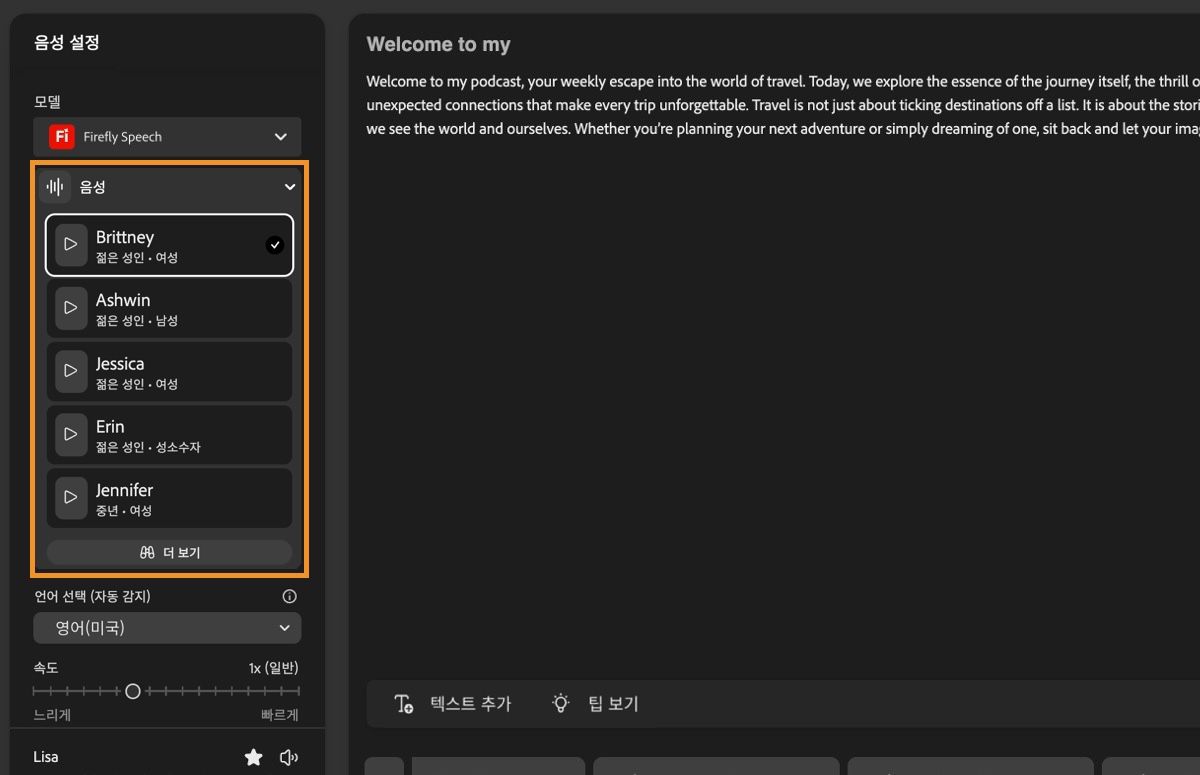1200x775 pixels.
Task: Click the star icon next to Lisa
Action: (254, 757)
